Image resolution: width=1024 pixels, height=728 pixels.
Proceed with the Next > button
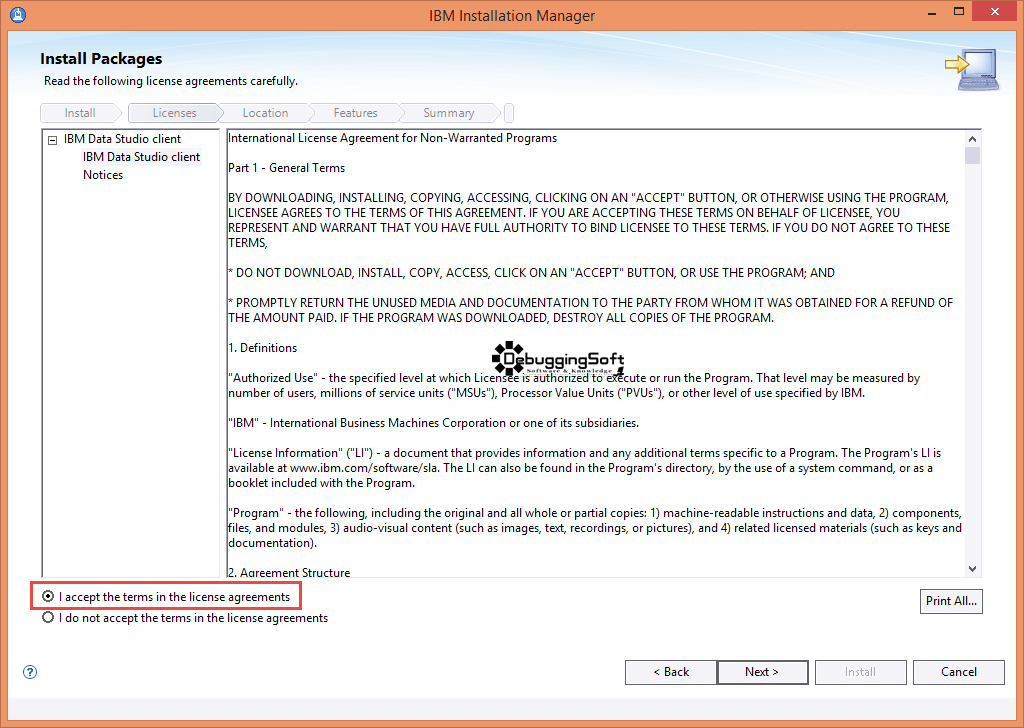tap(762, 672)
